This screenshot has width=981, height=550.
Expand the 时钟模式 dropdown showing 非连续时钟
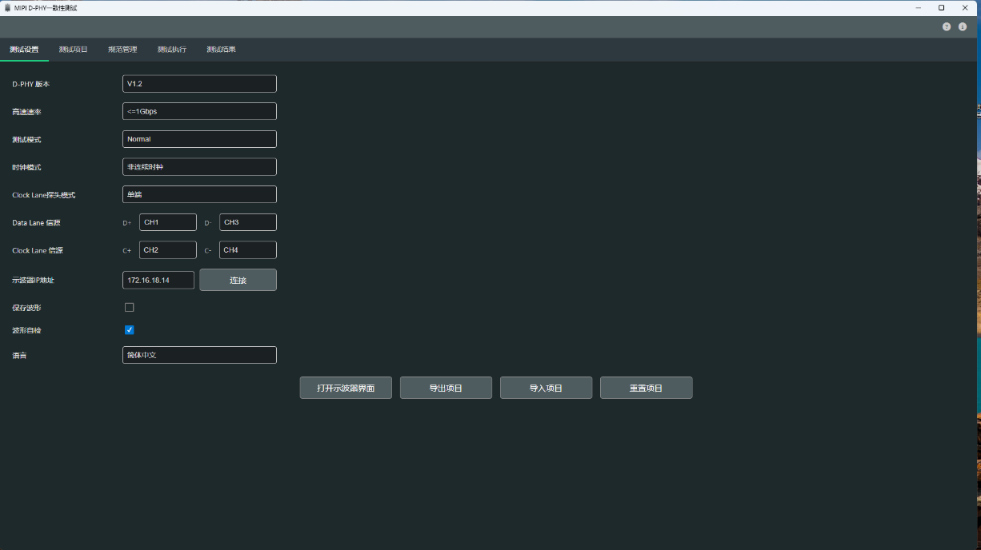click(x=199, y=167)
